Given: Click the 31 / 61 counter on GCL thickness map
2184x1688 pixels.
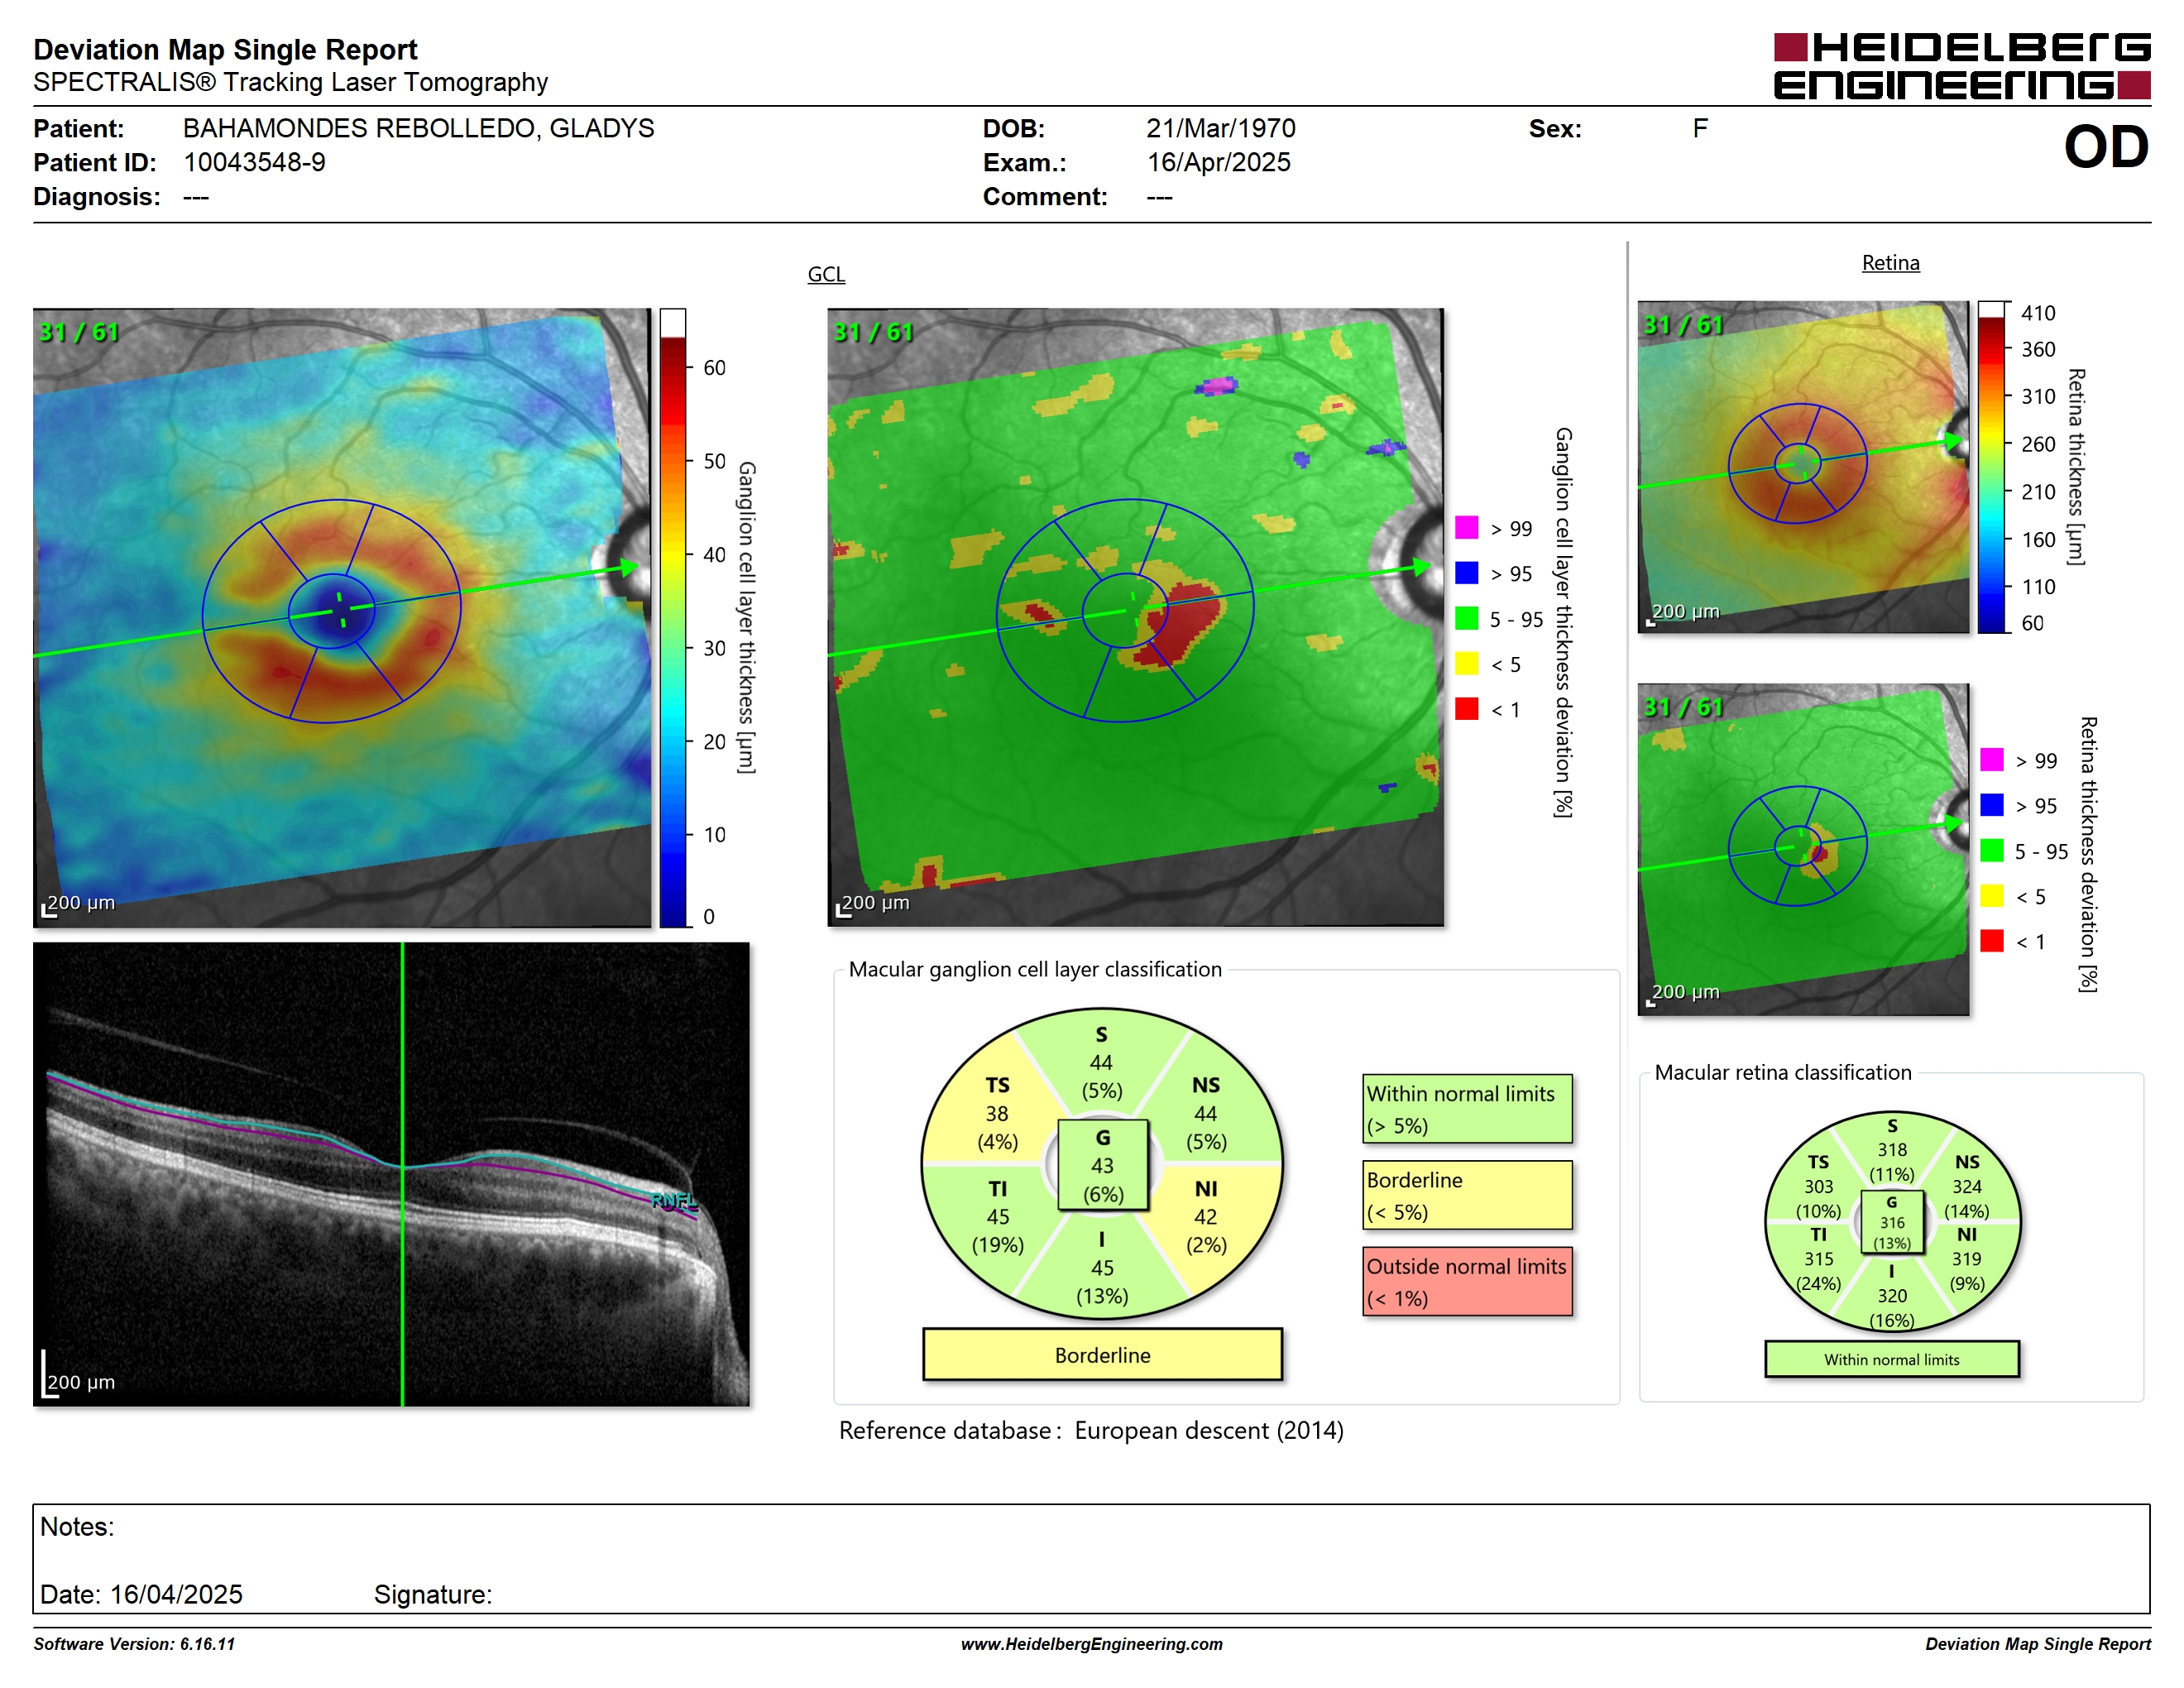Looking at the screenshot, I should click(78, 332).
